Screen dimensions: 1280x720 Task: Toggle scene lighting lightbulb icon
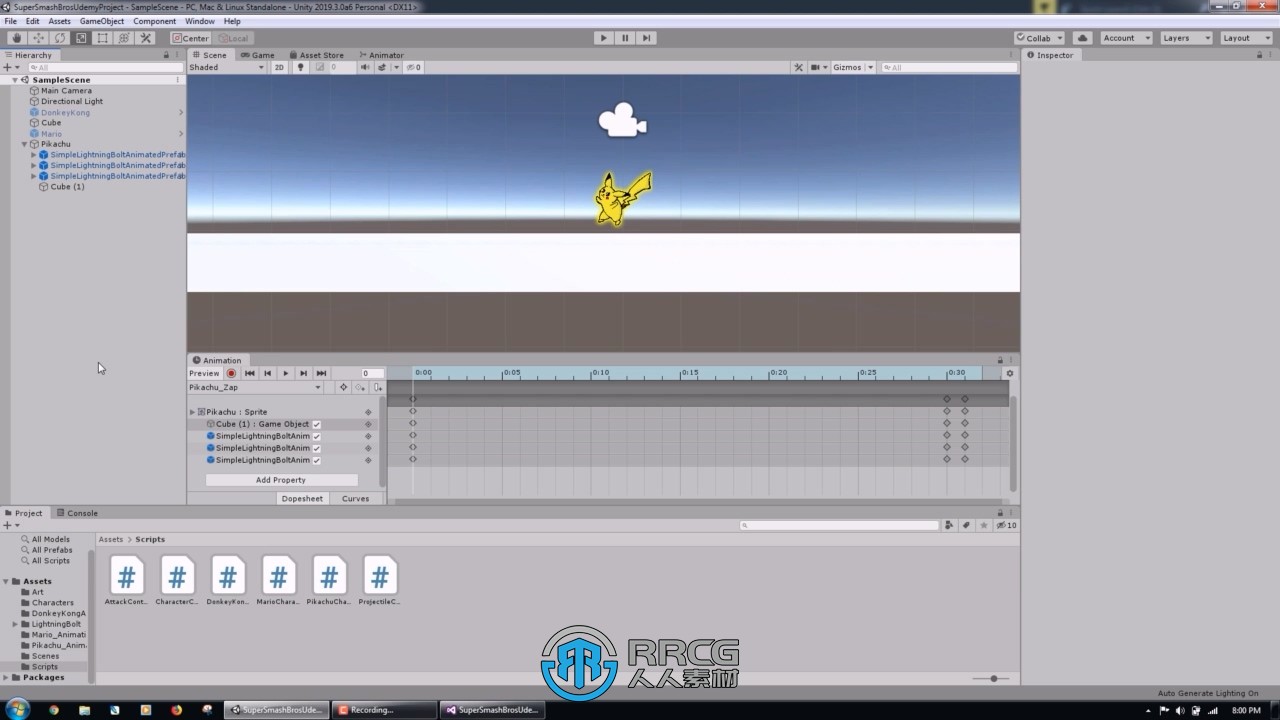[300, 67]
